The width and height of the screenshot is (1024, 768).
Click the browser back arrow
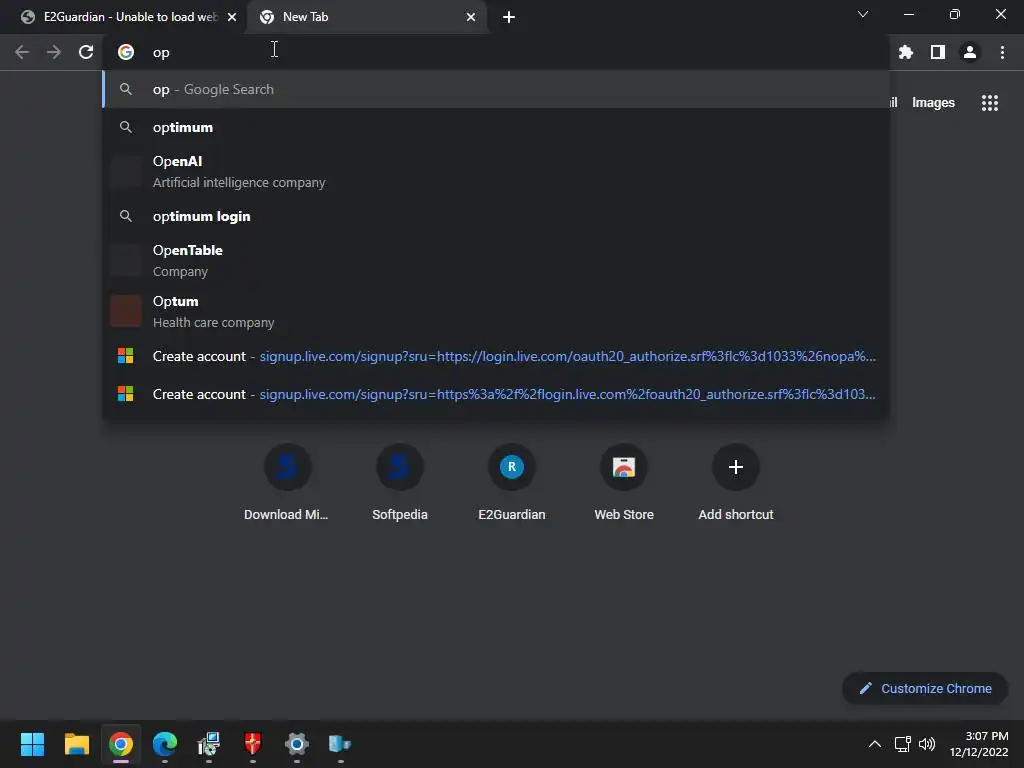[x=22, y=52]
